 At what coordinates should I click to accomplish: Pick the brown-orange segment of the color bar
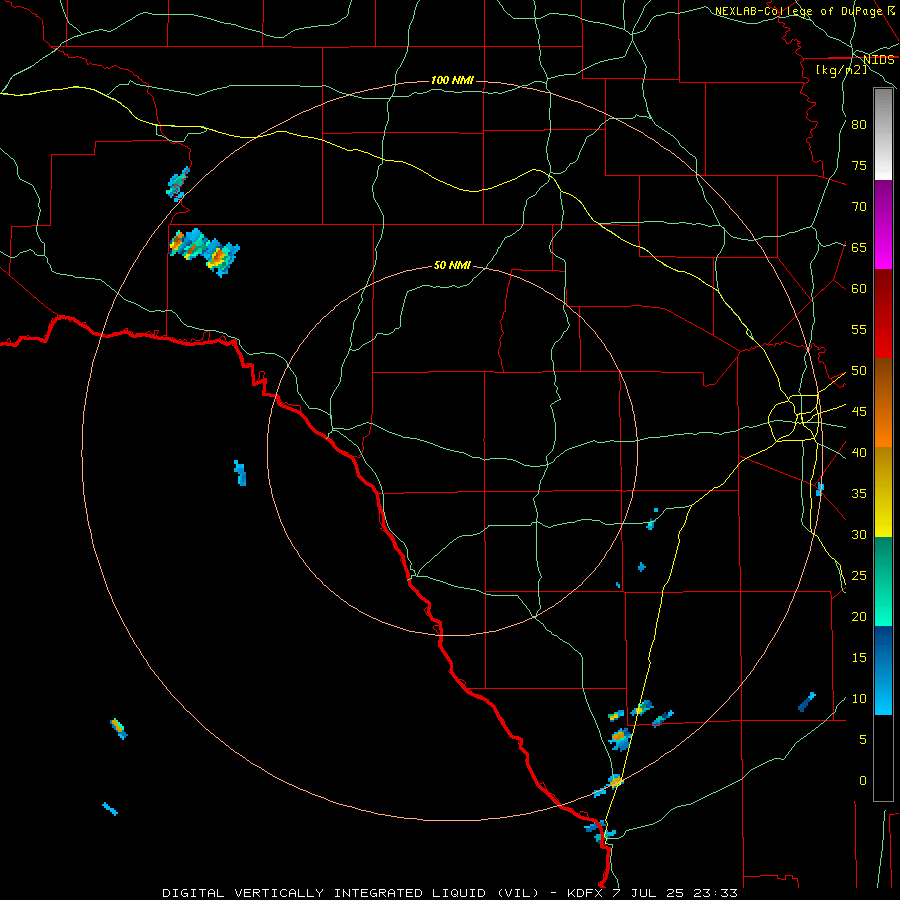click(x=883, y=403)
